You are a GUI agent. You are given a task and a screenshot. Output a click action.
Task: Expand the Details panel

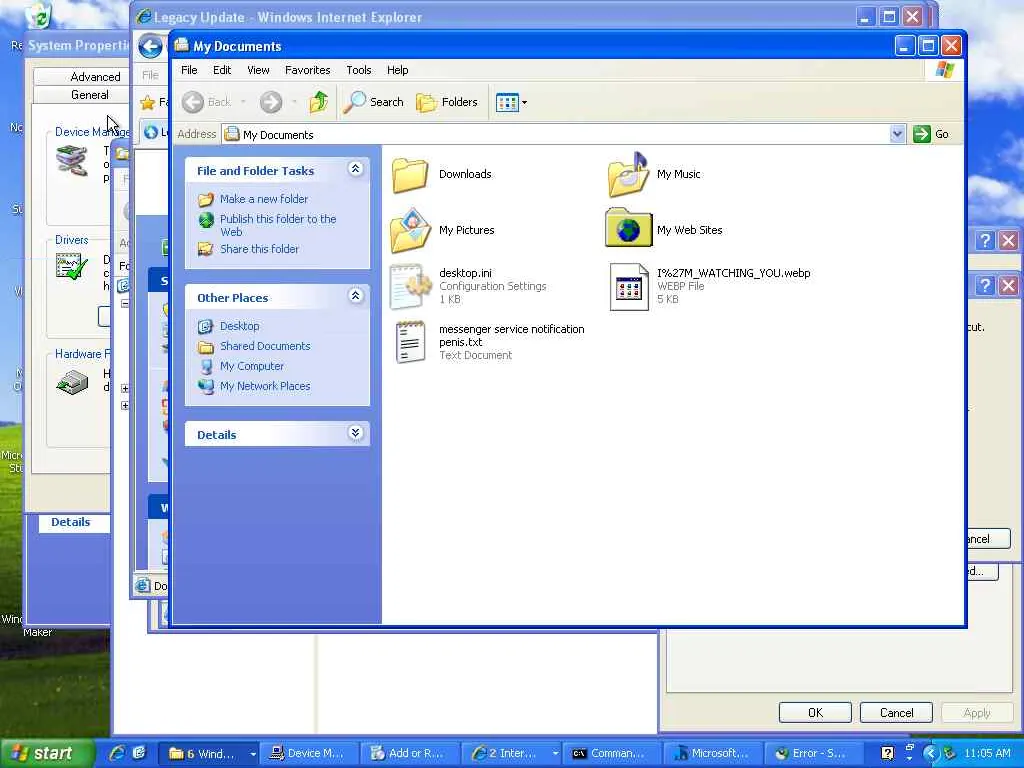355,432
